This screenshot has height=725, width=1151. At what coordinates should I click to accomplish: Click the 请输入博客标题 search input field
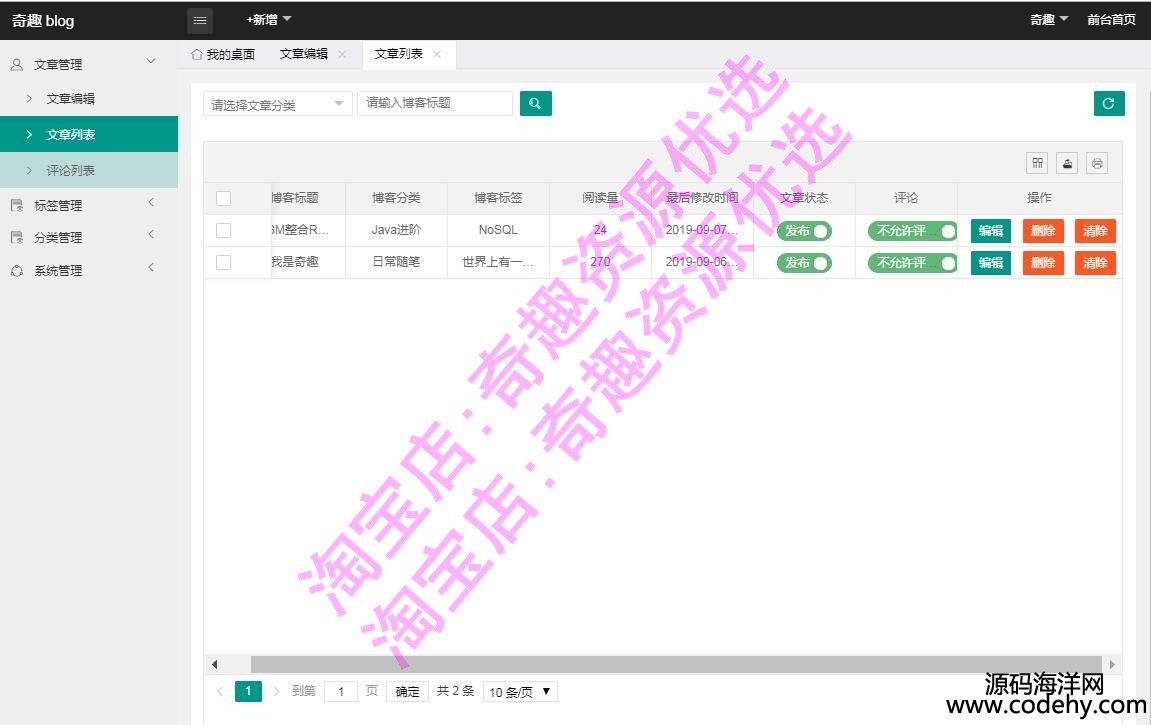[x=434, y=103]
